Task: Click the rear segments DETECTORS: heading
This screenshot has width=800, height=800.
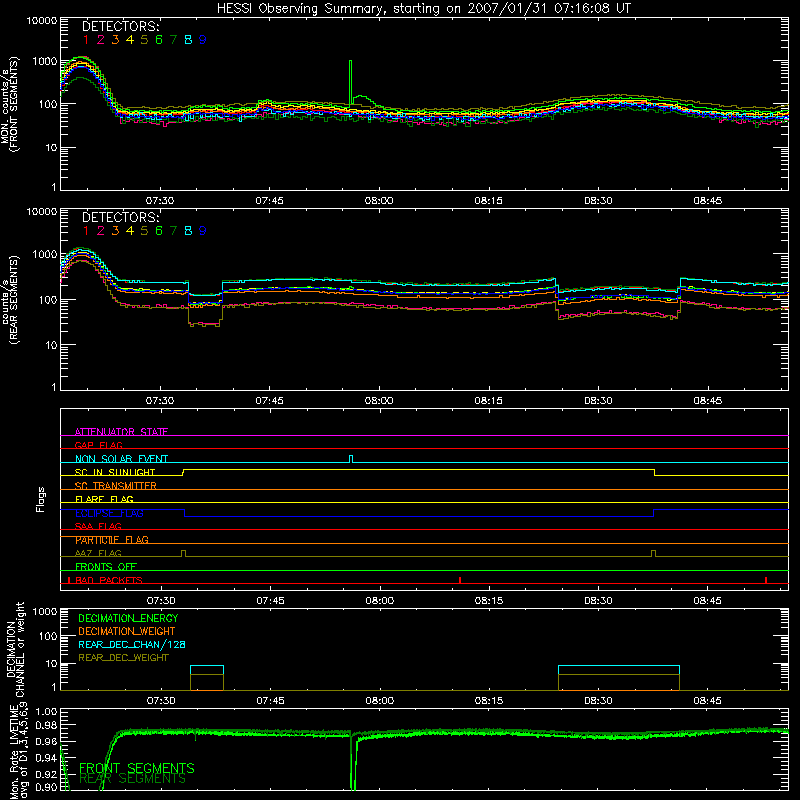Action: pos(121,217)
